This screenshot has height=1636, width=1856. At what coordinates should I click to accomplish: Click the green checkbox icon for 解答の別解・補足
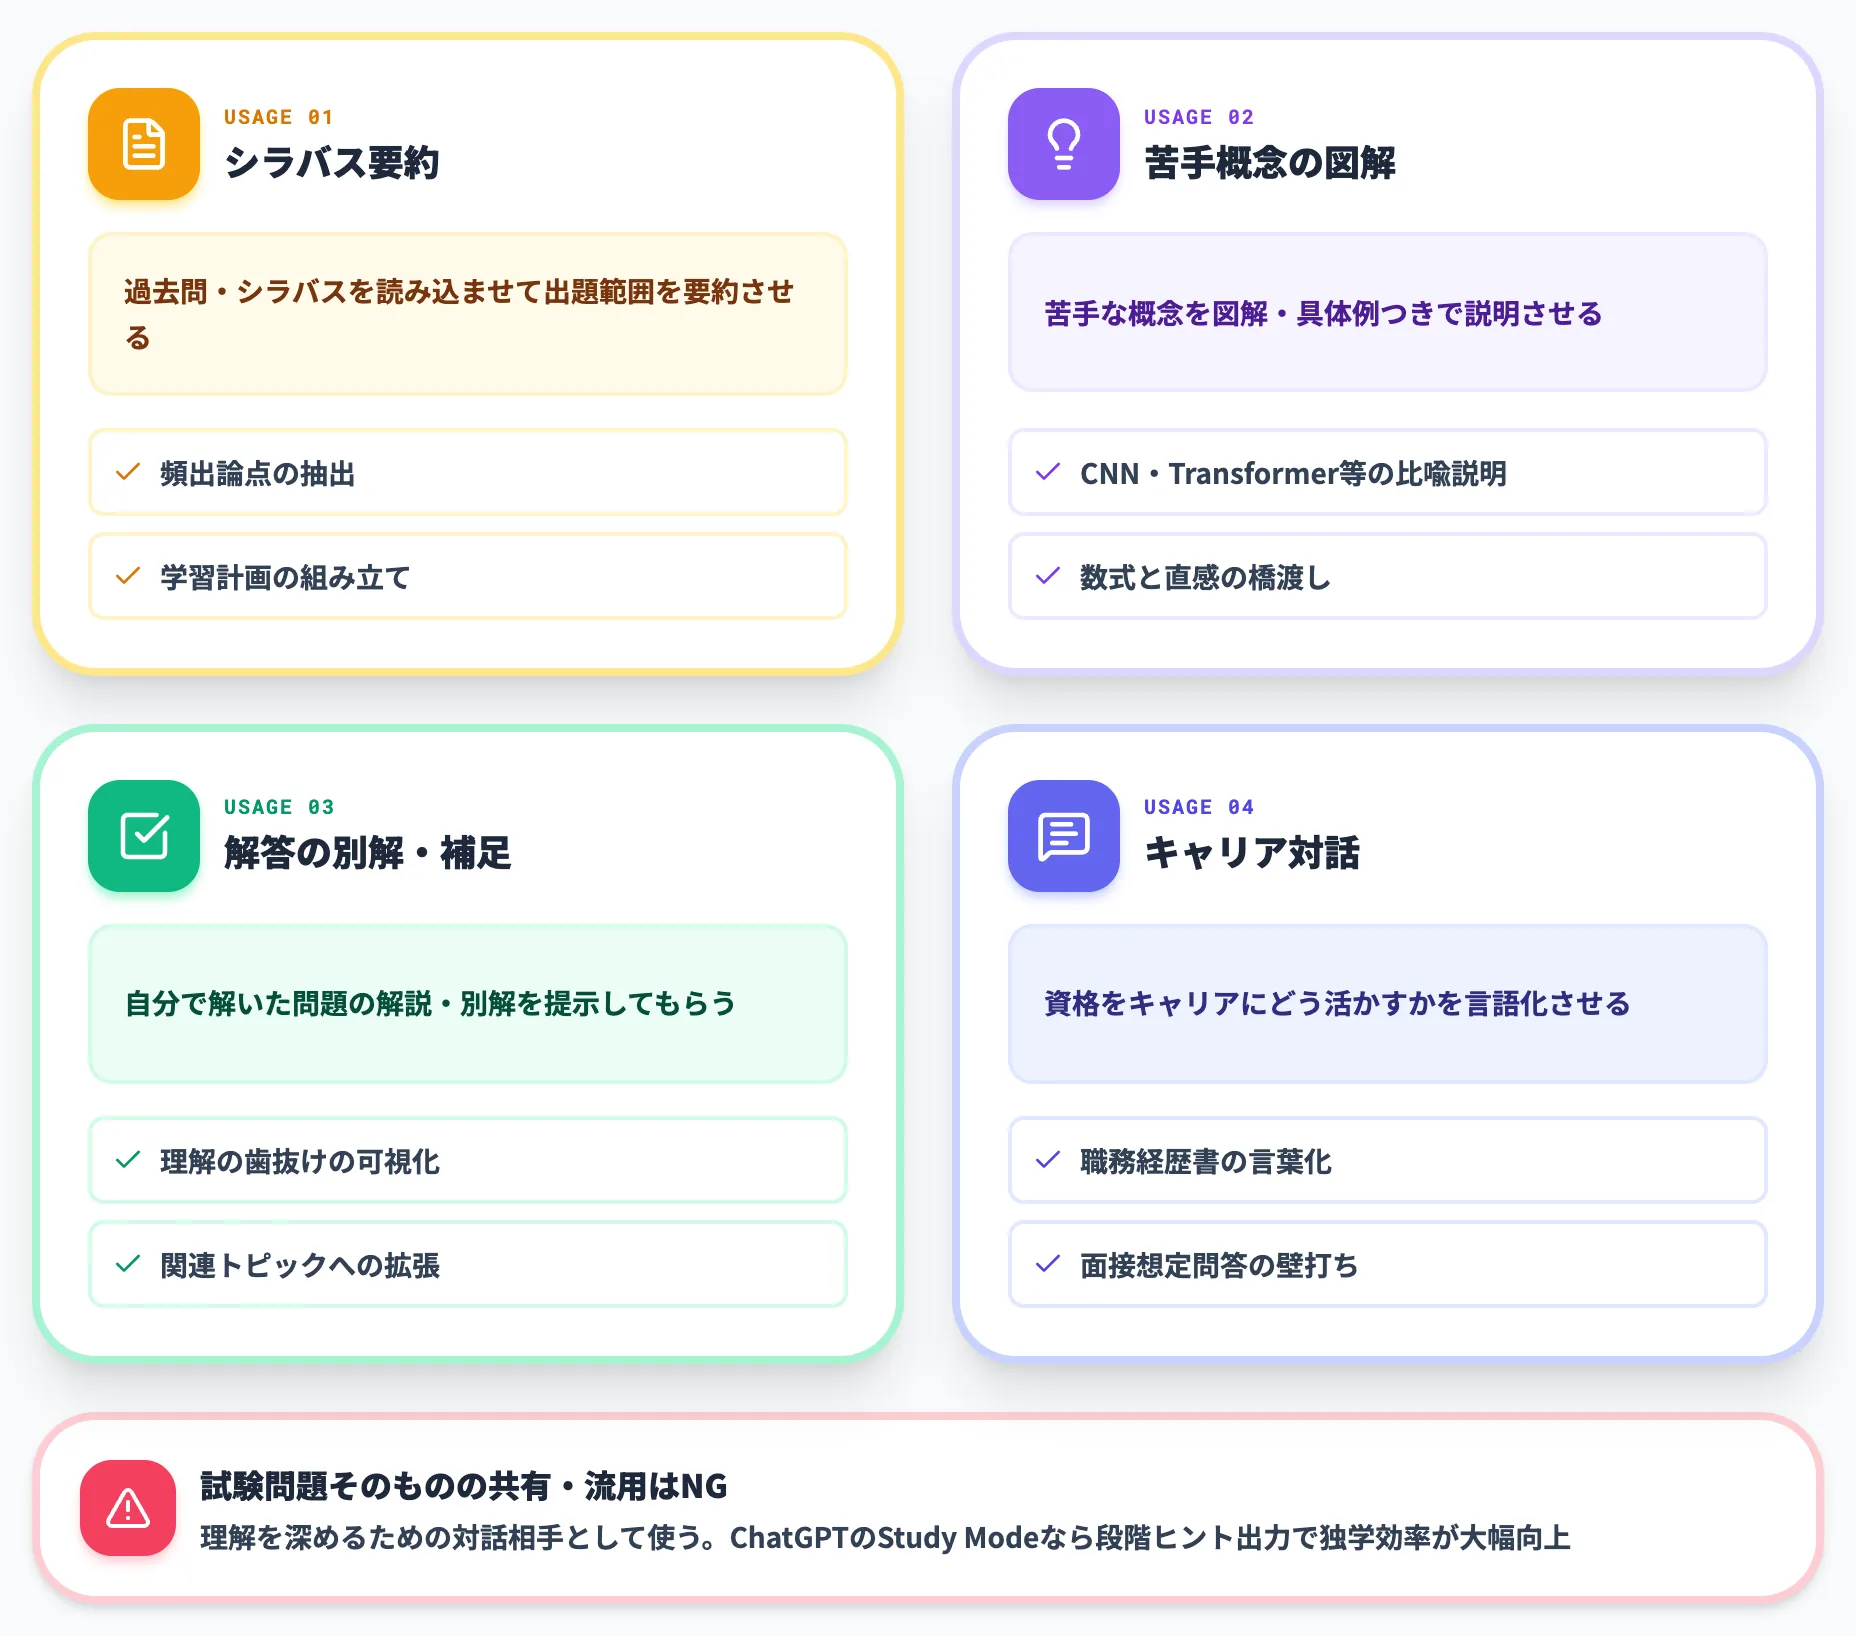tap(144, 836)
